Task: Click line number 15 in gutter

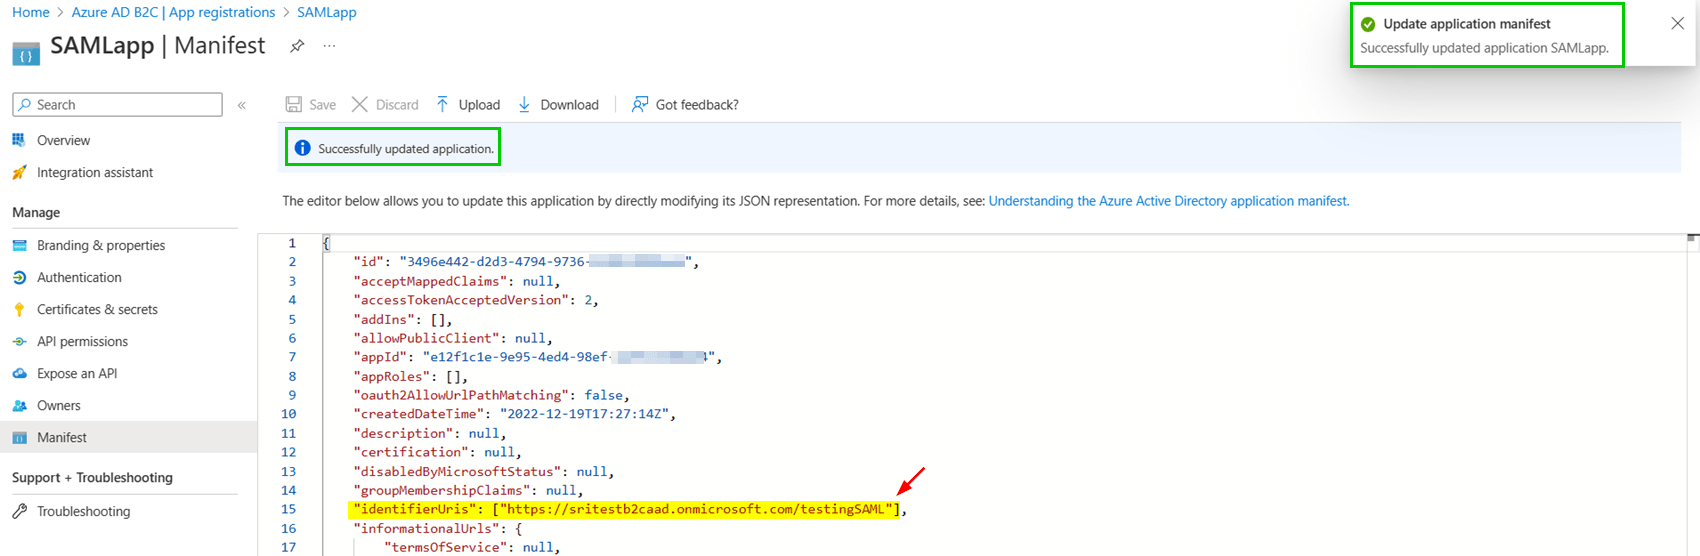Action: pos(289,509)
